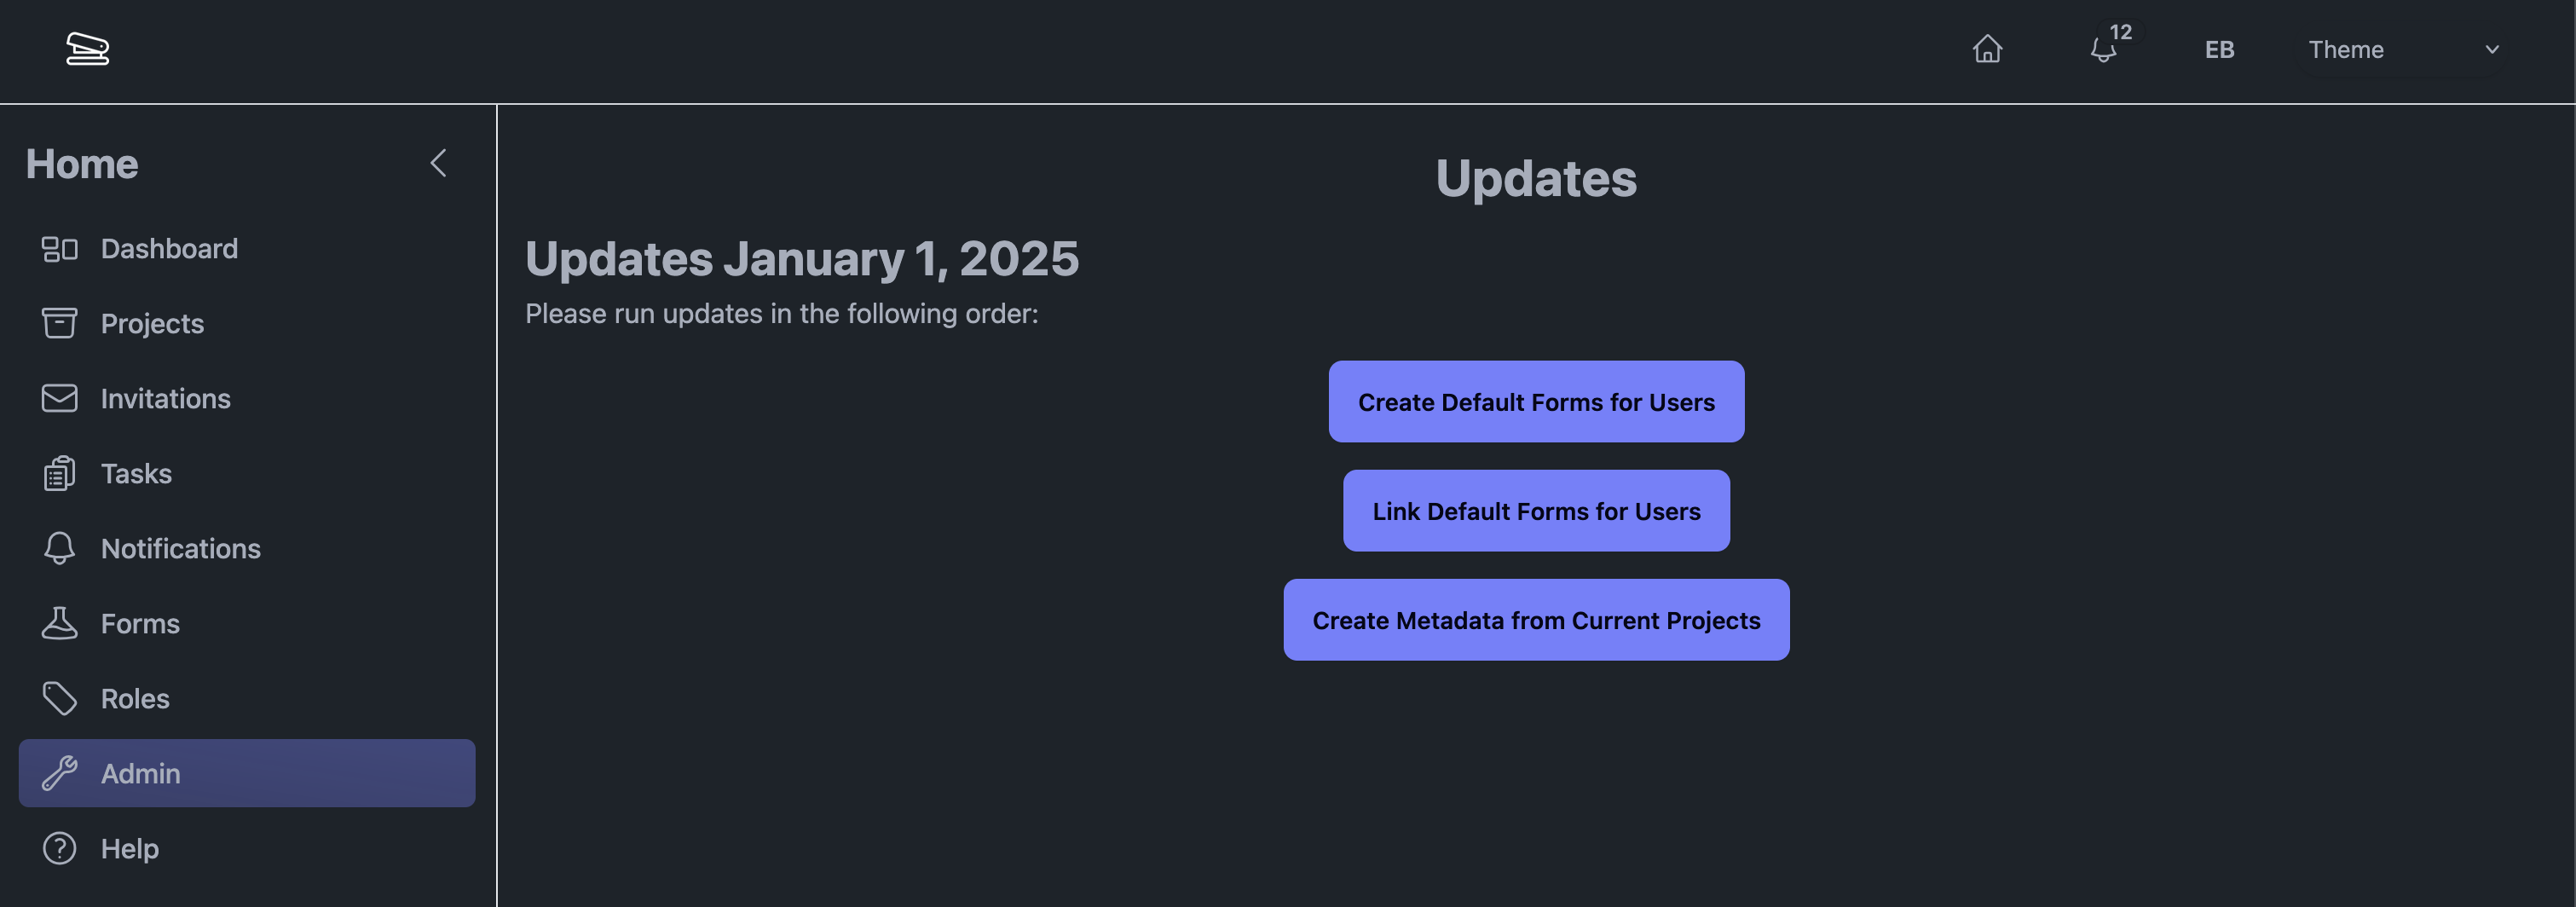The height and width of the screenshot is (907, 2576).
Task: Click the Invitations envelope icon
Action: 59,399
